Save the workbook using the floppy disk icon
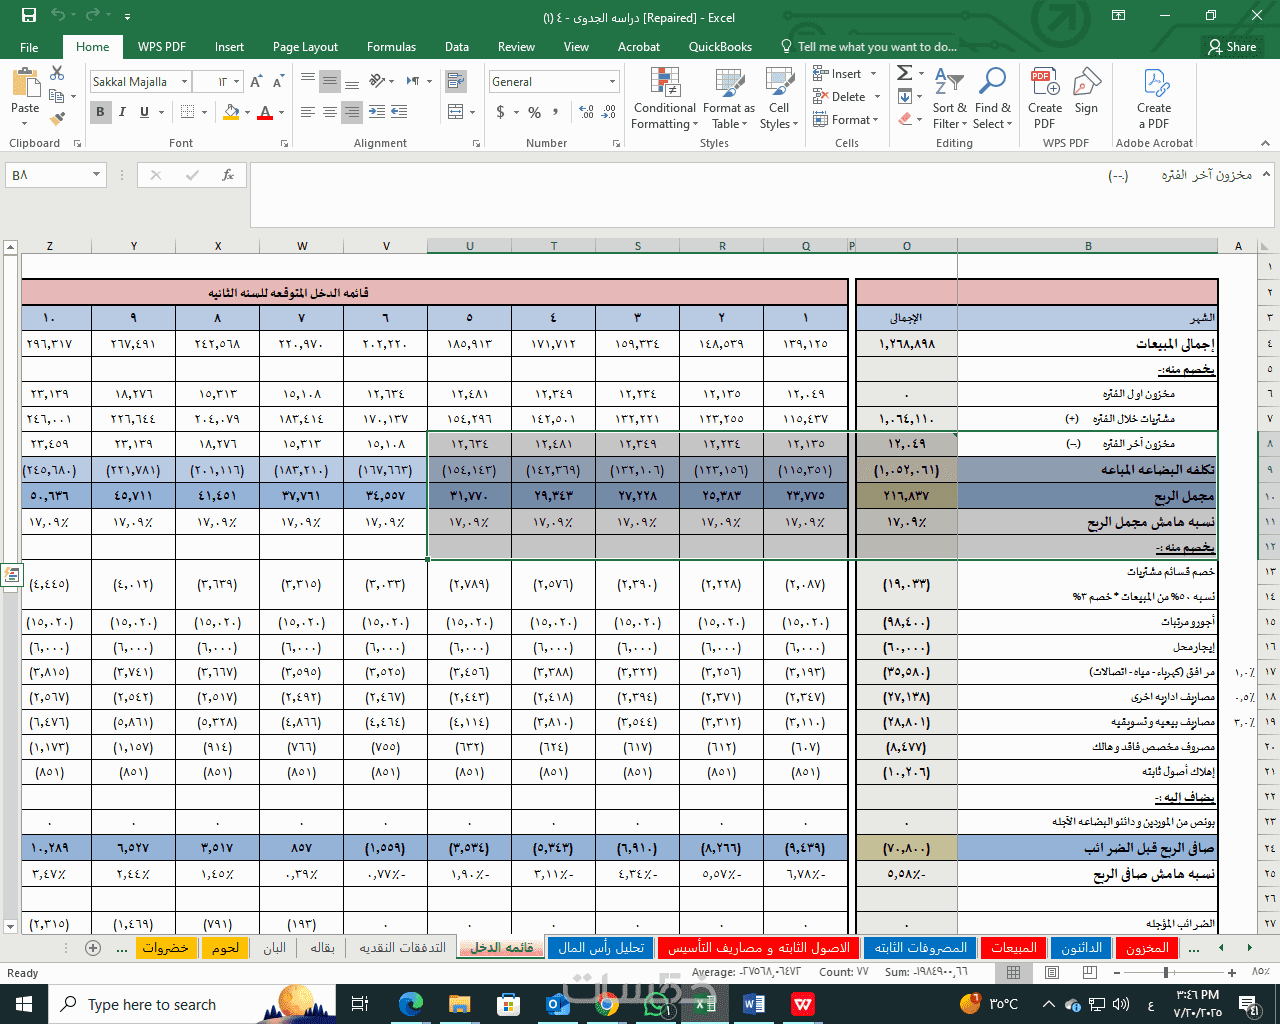Screen dimensions: 1280x1024 click(28, 17)
